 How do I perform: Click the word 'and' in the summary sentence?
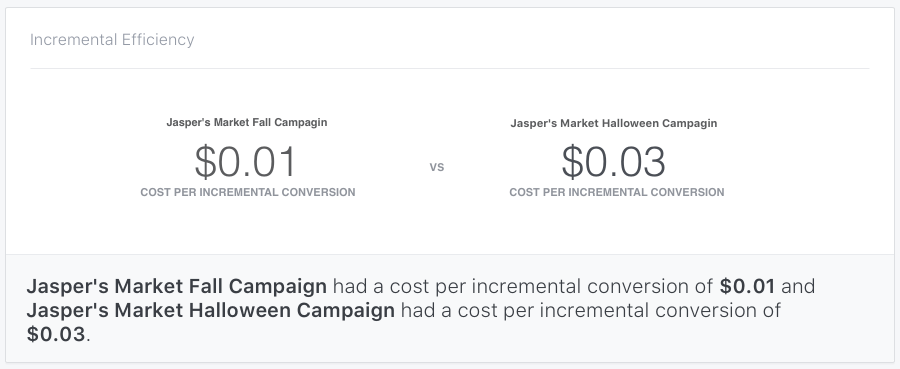click(x=798, y=286)
